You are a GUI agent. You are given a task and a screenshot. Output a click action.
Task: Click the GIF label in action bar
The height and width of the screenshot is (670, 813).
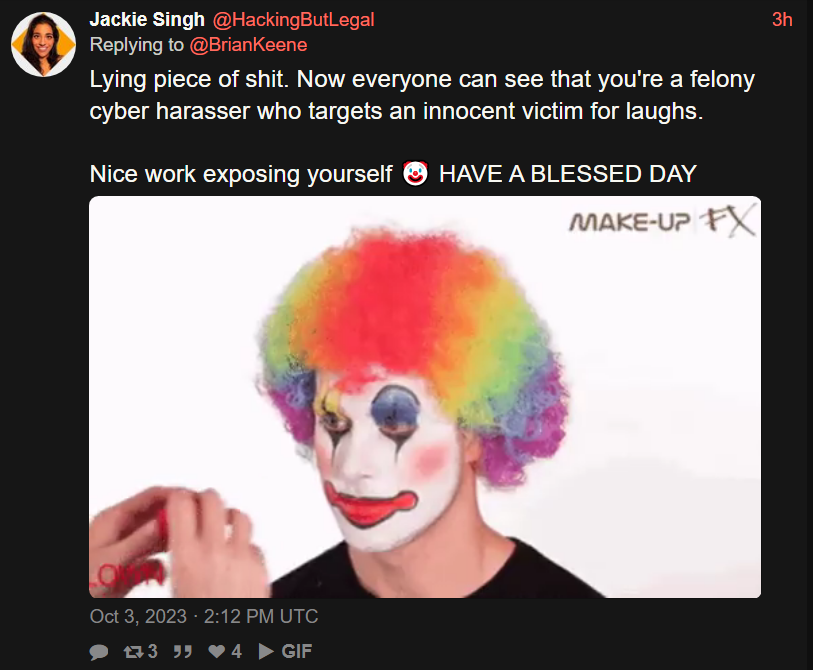tap(297, 651)
